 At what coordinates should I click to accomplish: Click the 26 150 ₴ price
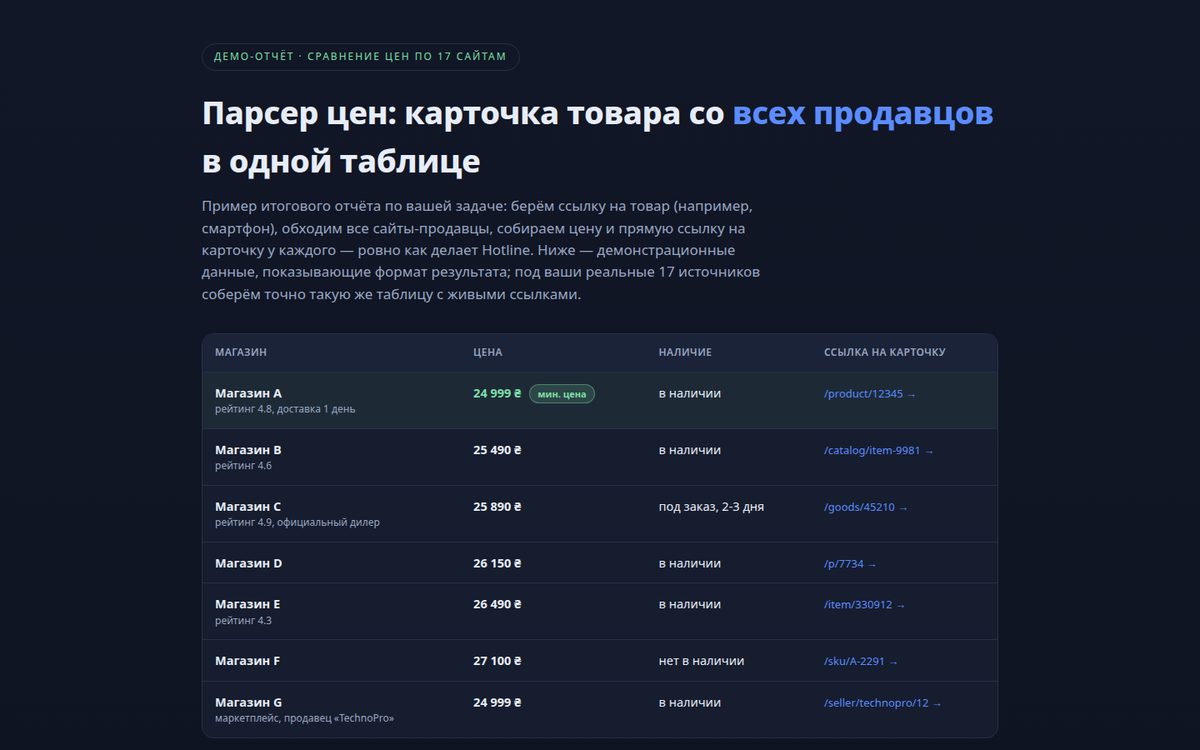(497, 563)
